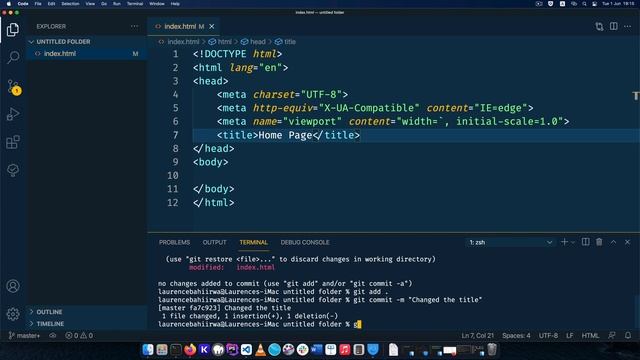Click the master branch indicator in status bar

click(x=24, y=336)
